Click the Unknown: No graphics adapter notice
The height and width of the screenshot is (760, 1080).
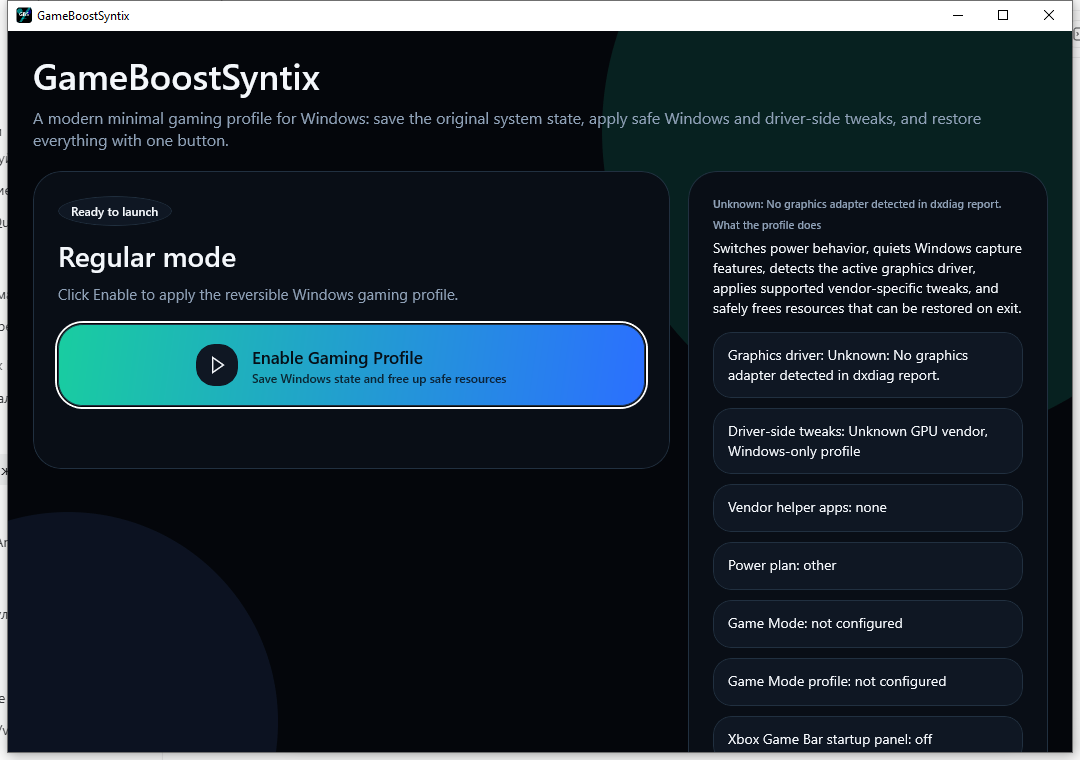857,204
